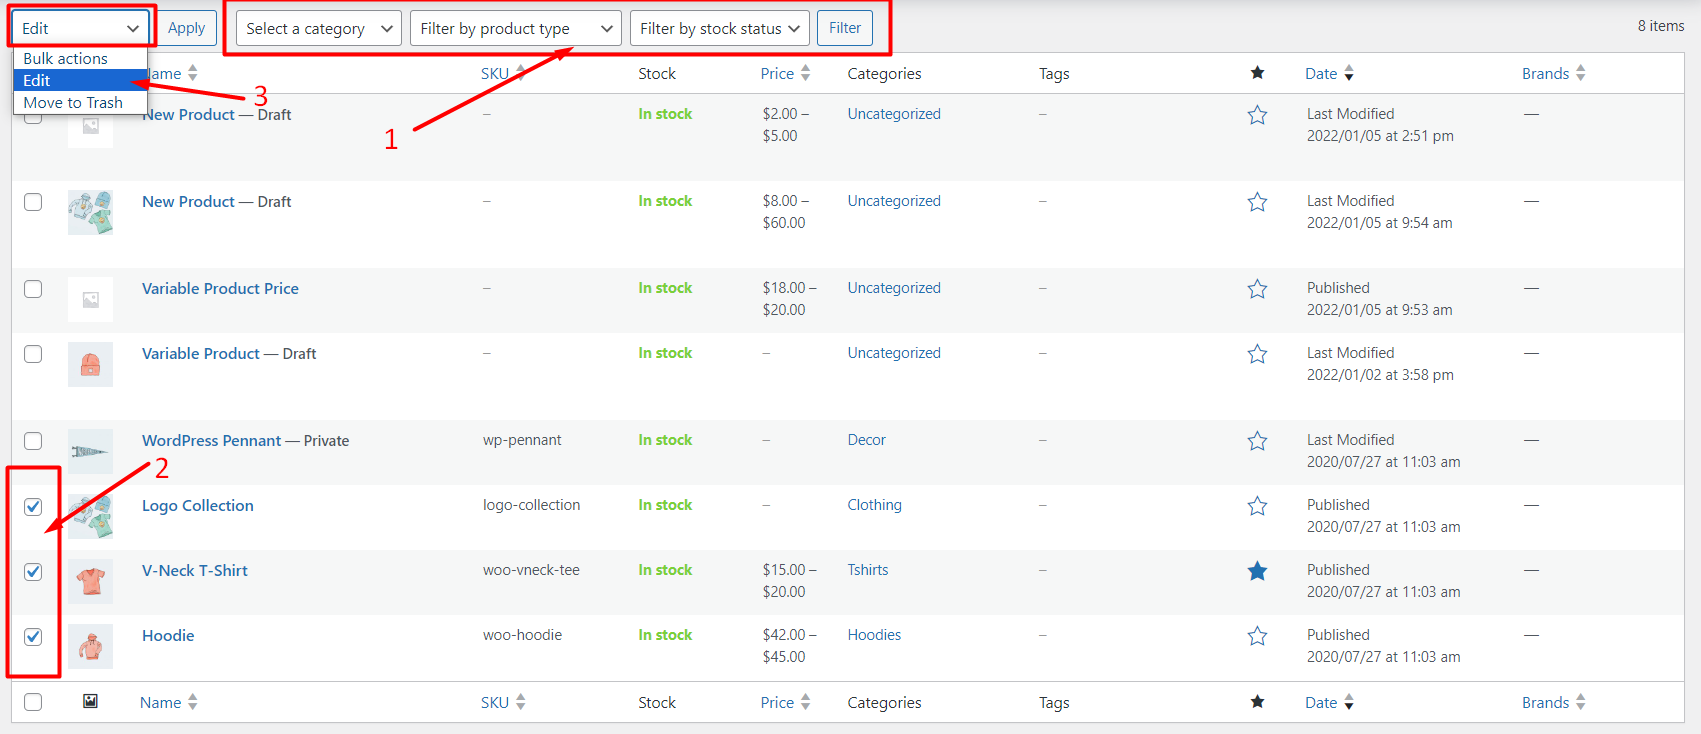Filter by Clothing category link

pyautogui.click(x=875, y=505)
